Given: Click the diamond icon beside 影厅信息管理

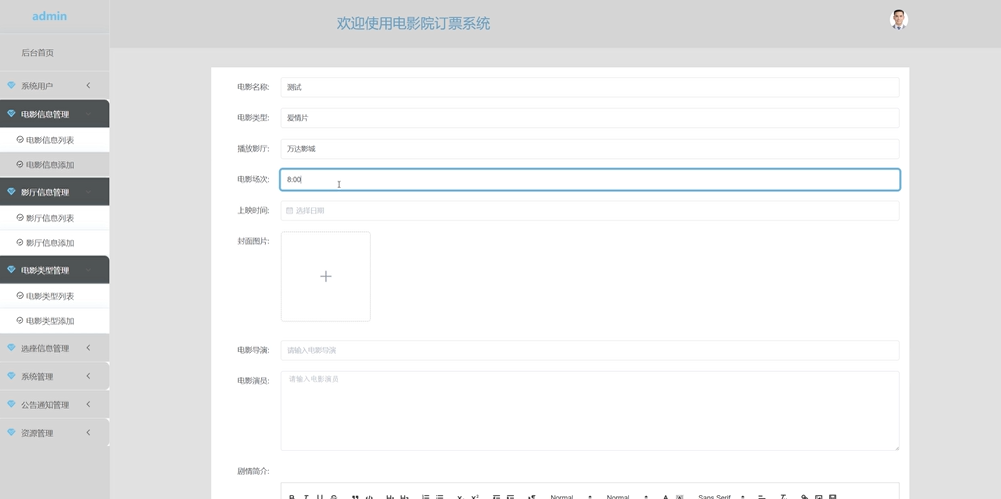Looking at the screenshot, I should (x=11, y=191).
